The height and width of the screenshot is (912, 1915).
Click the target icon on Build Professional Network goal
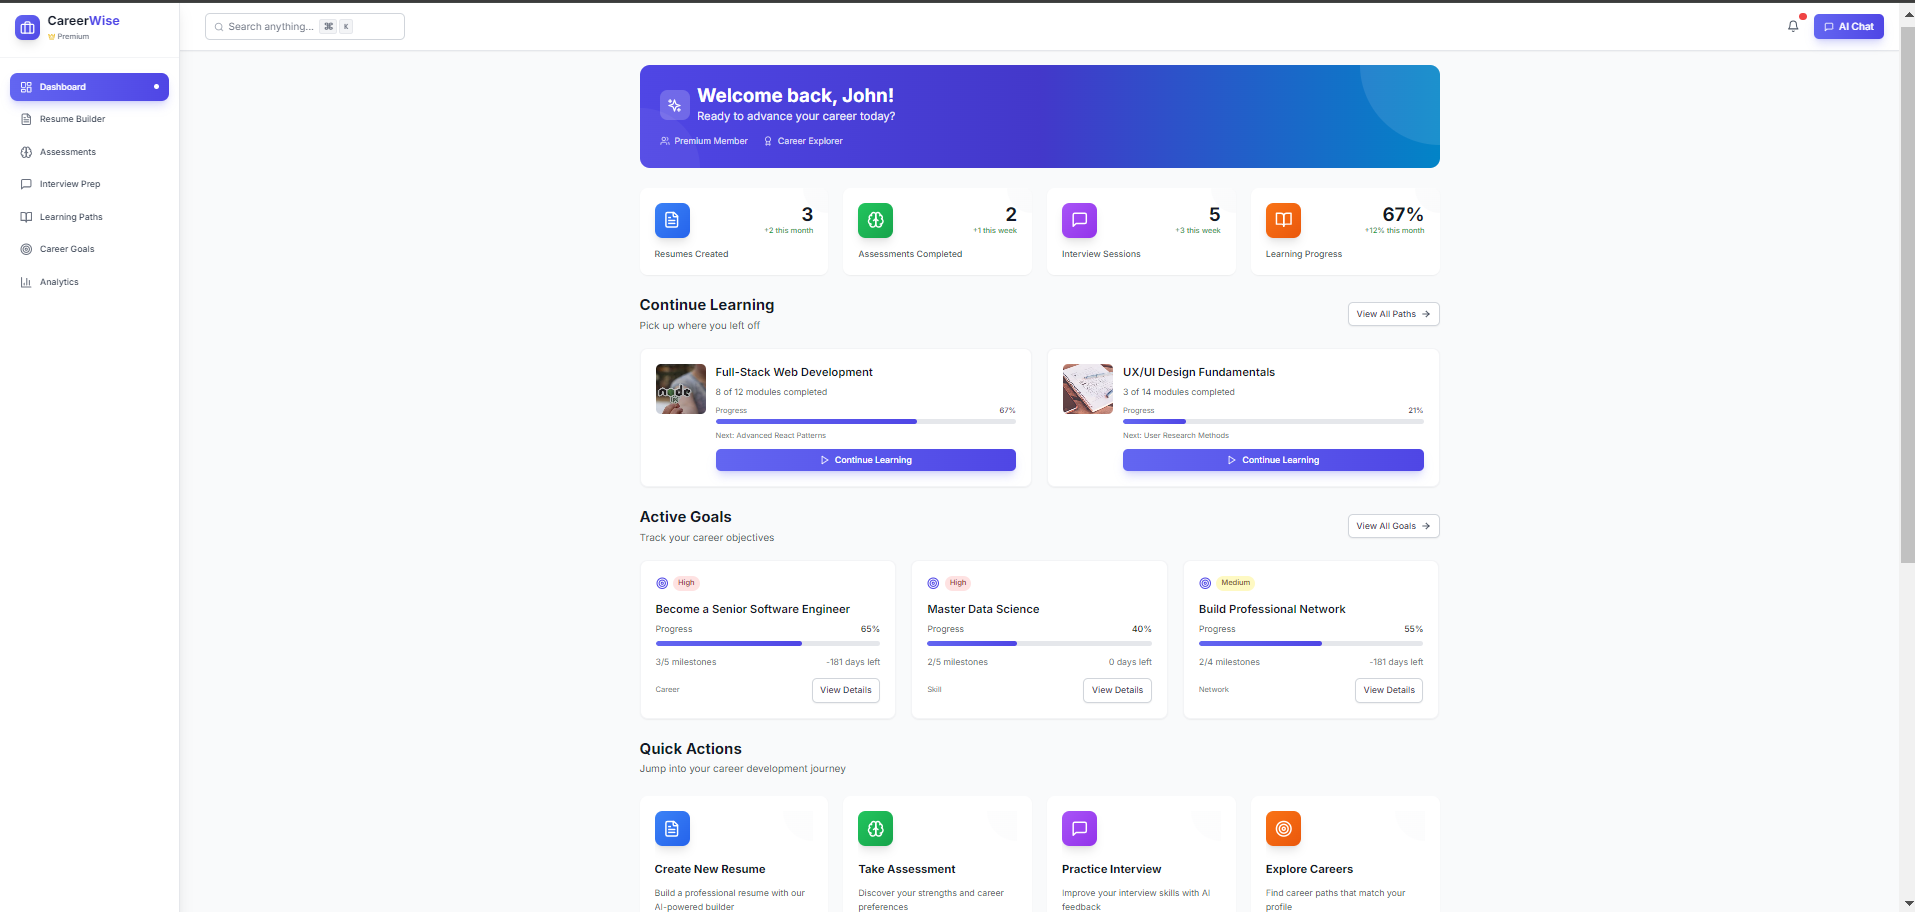click(1205, 583)
